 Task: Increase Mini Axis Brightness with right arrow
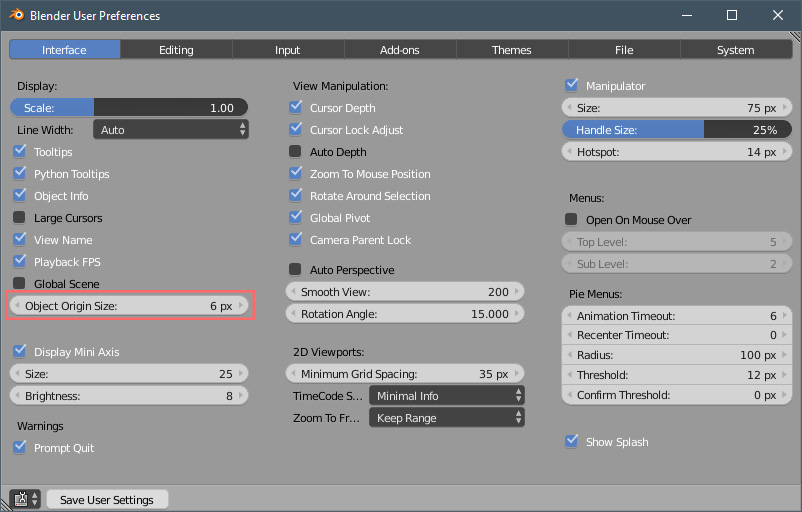tap(241, 395)
